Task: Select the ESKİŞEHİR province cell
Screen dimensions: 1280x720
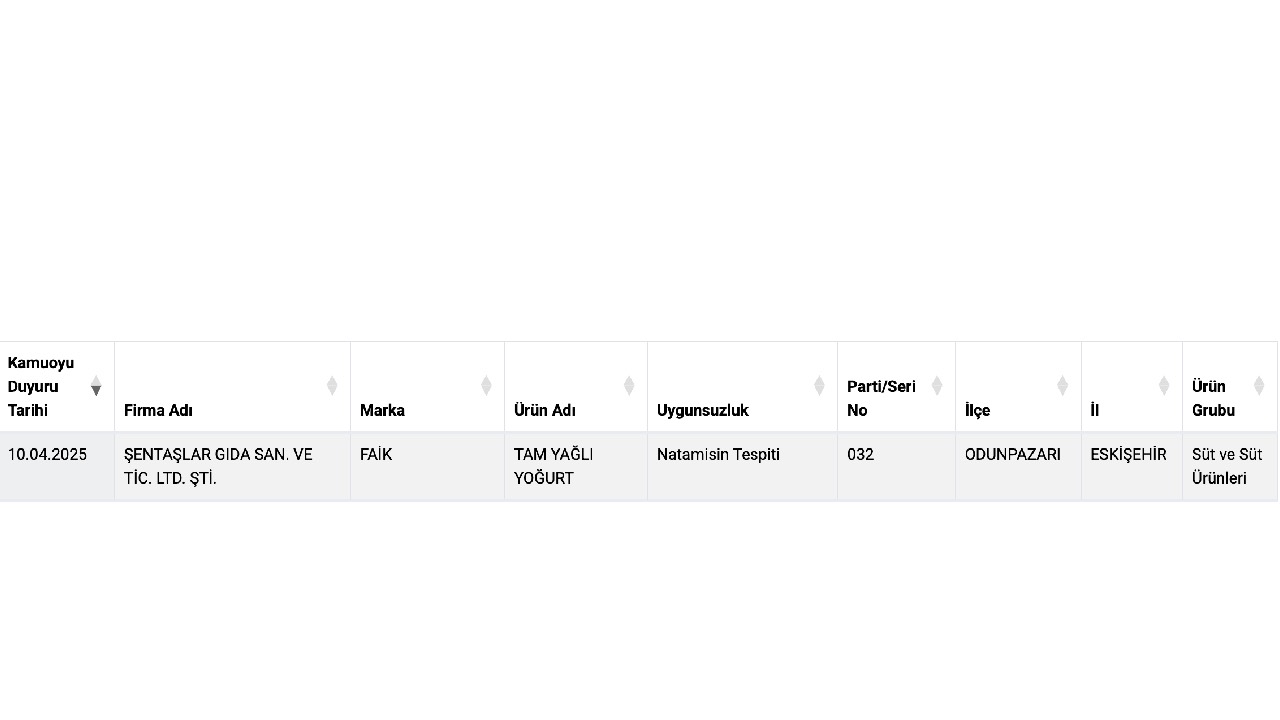Action: 1128,455
